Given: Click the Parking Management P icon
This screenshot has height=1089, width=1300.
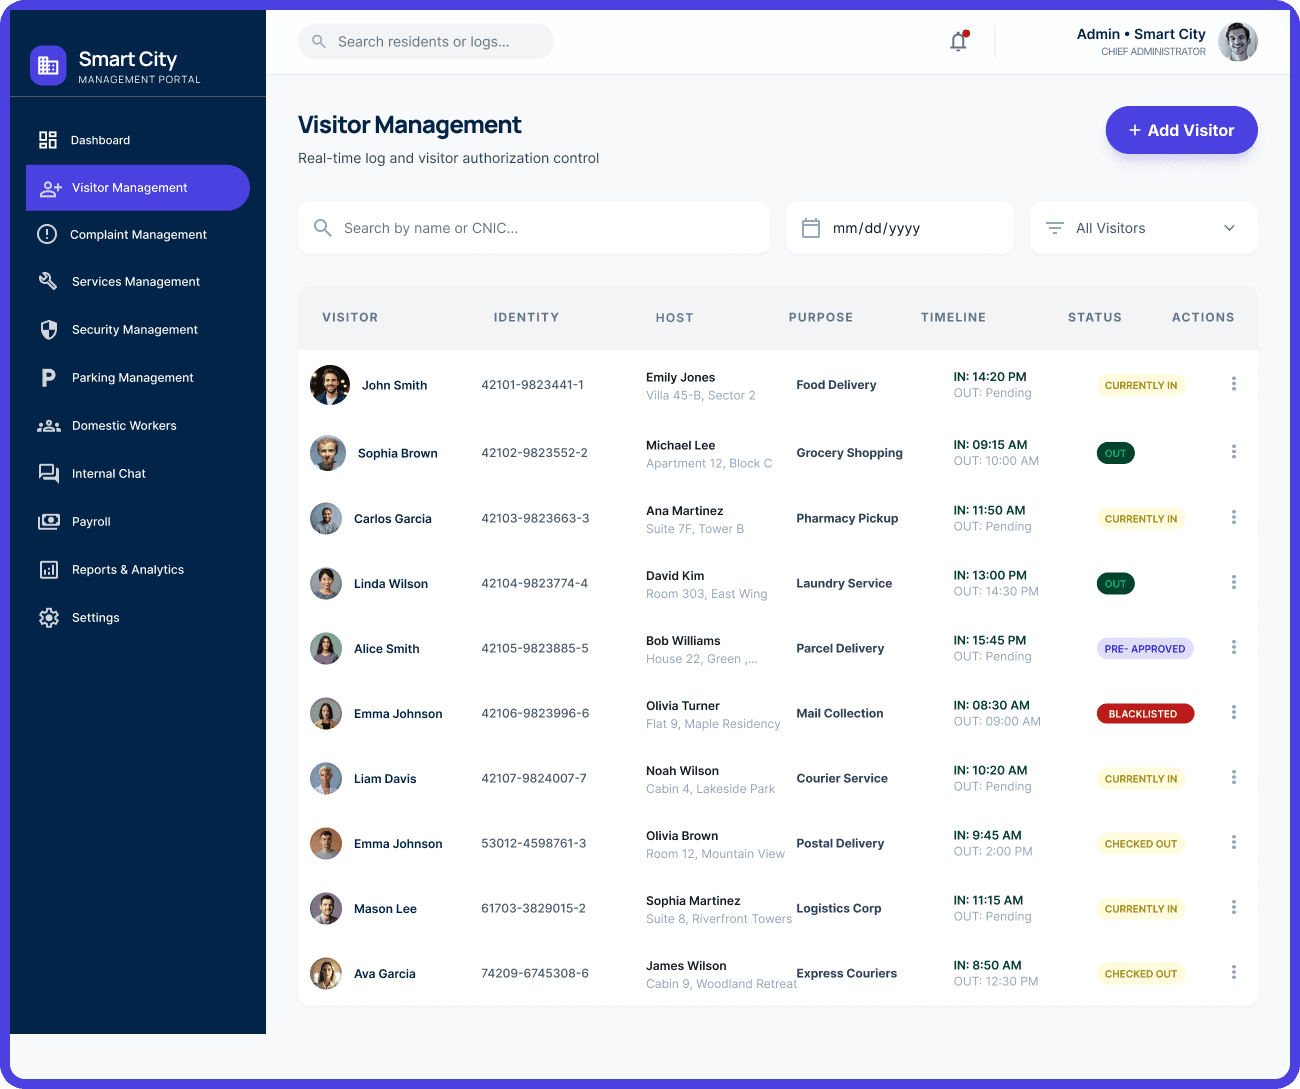Looking at the screenshot, I should [x=48, y=377].
